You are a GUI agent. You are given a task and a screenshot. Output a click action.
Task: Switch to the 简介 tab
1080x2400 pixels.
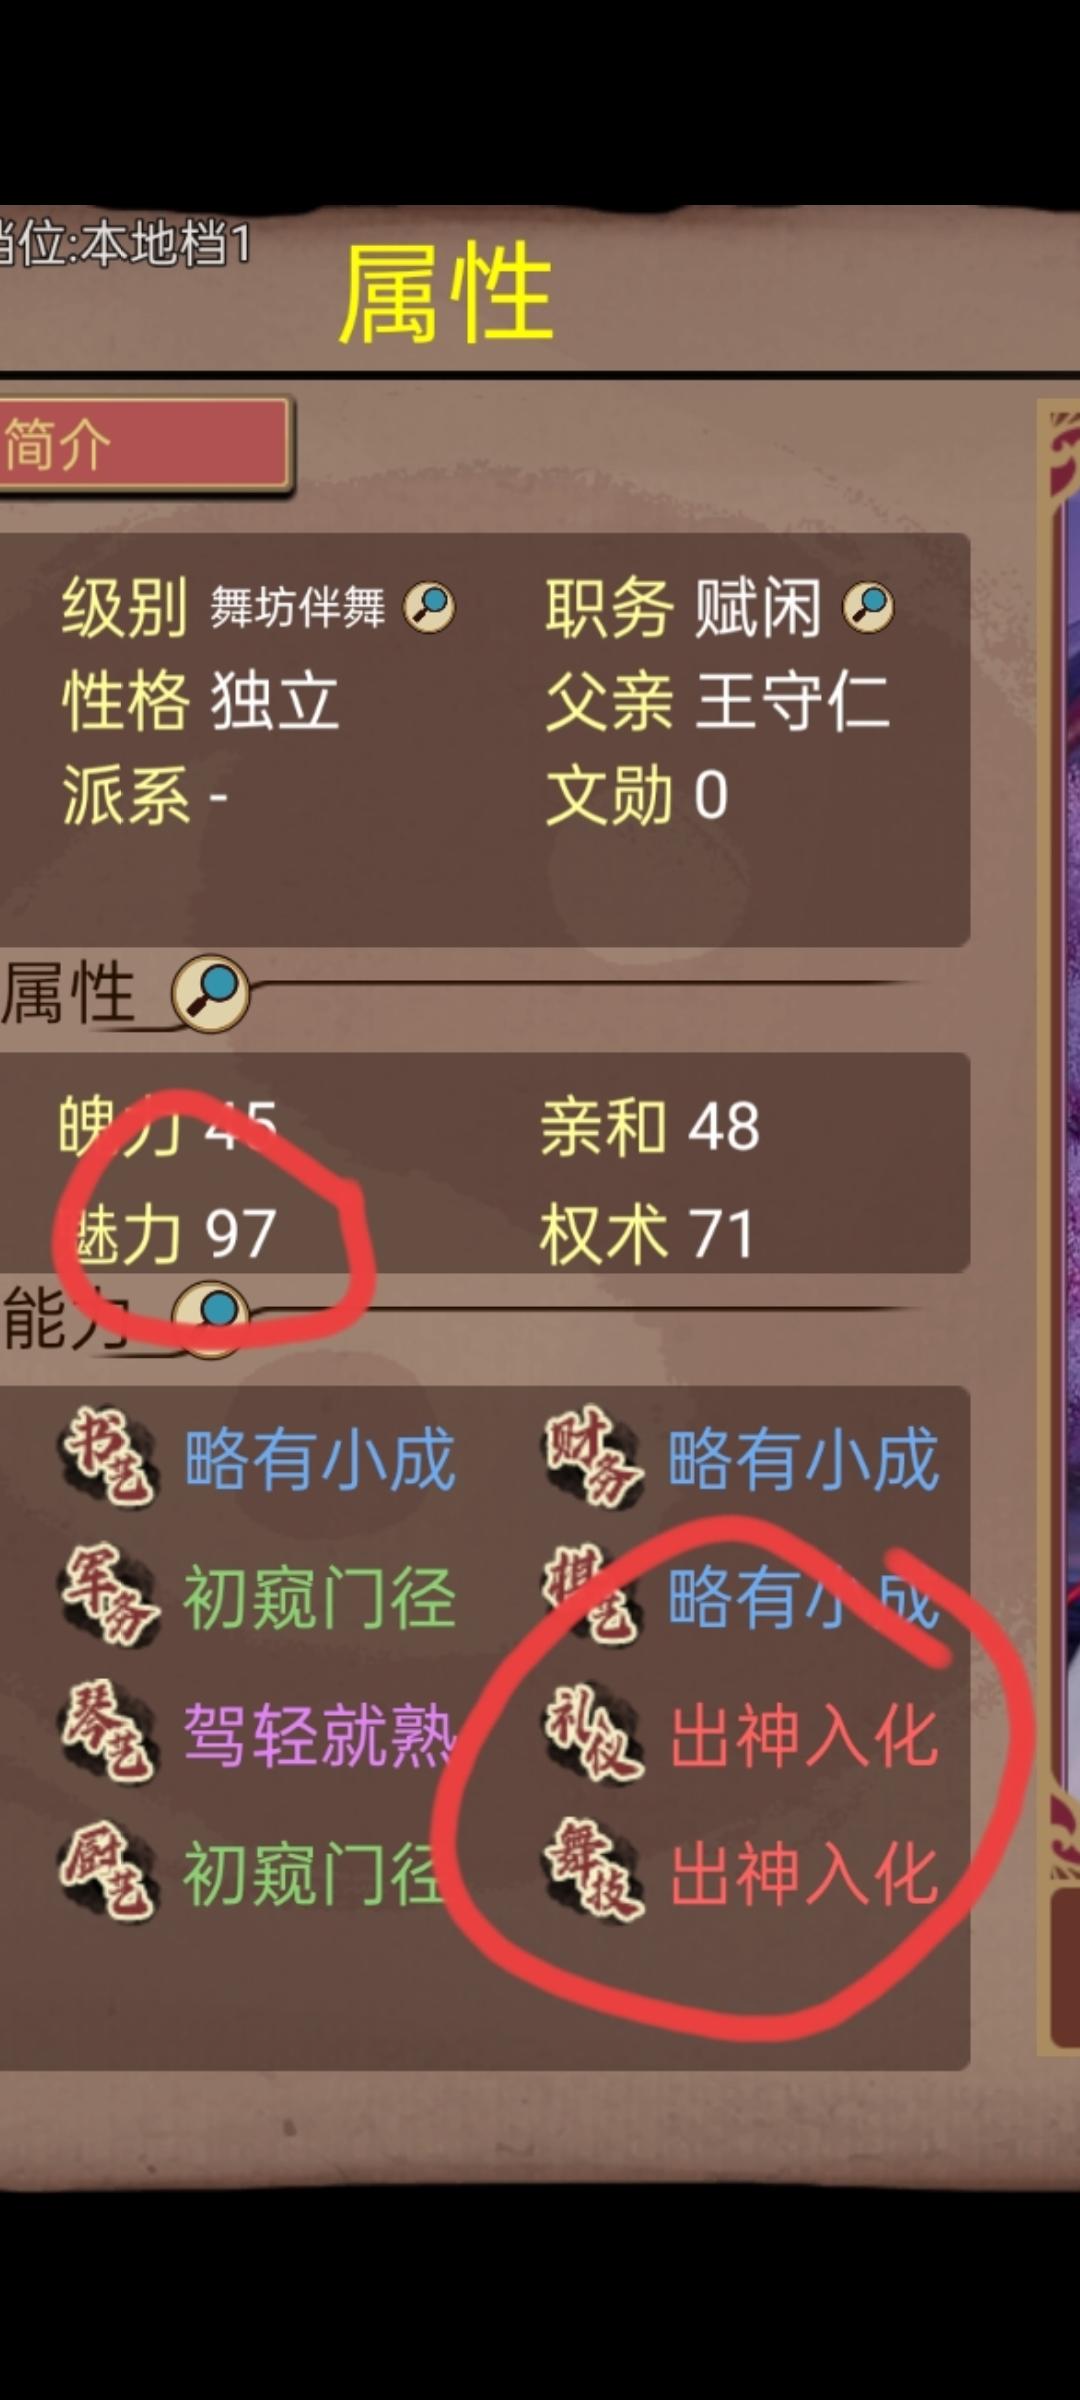tap(145, 444)
